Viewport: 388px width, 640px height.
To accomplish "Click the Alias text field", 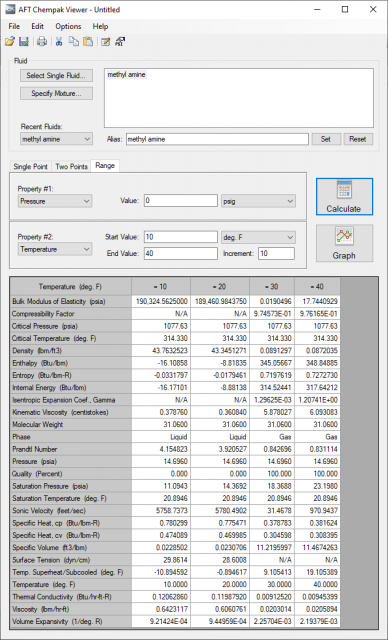I will point(217,139).
